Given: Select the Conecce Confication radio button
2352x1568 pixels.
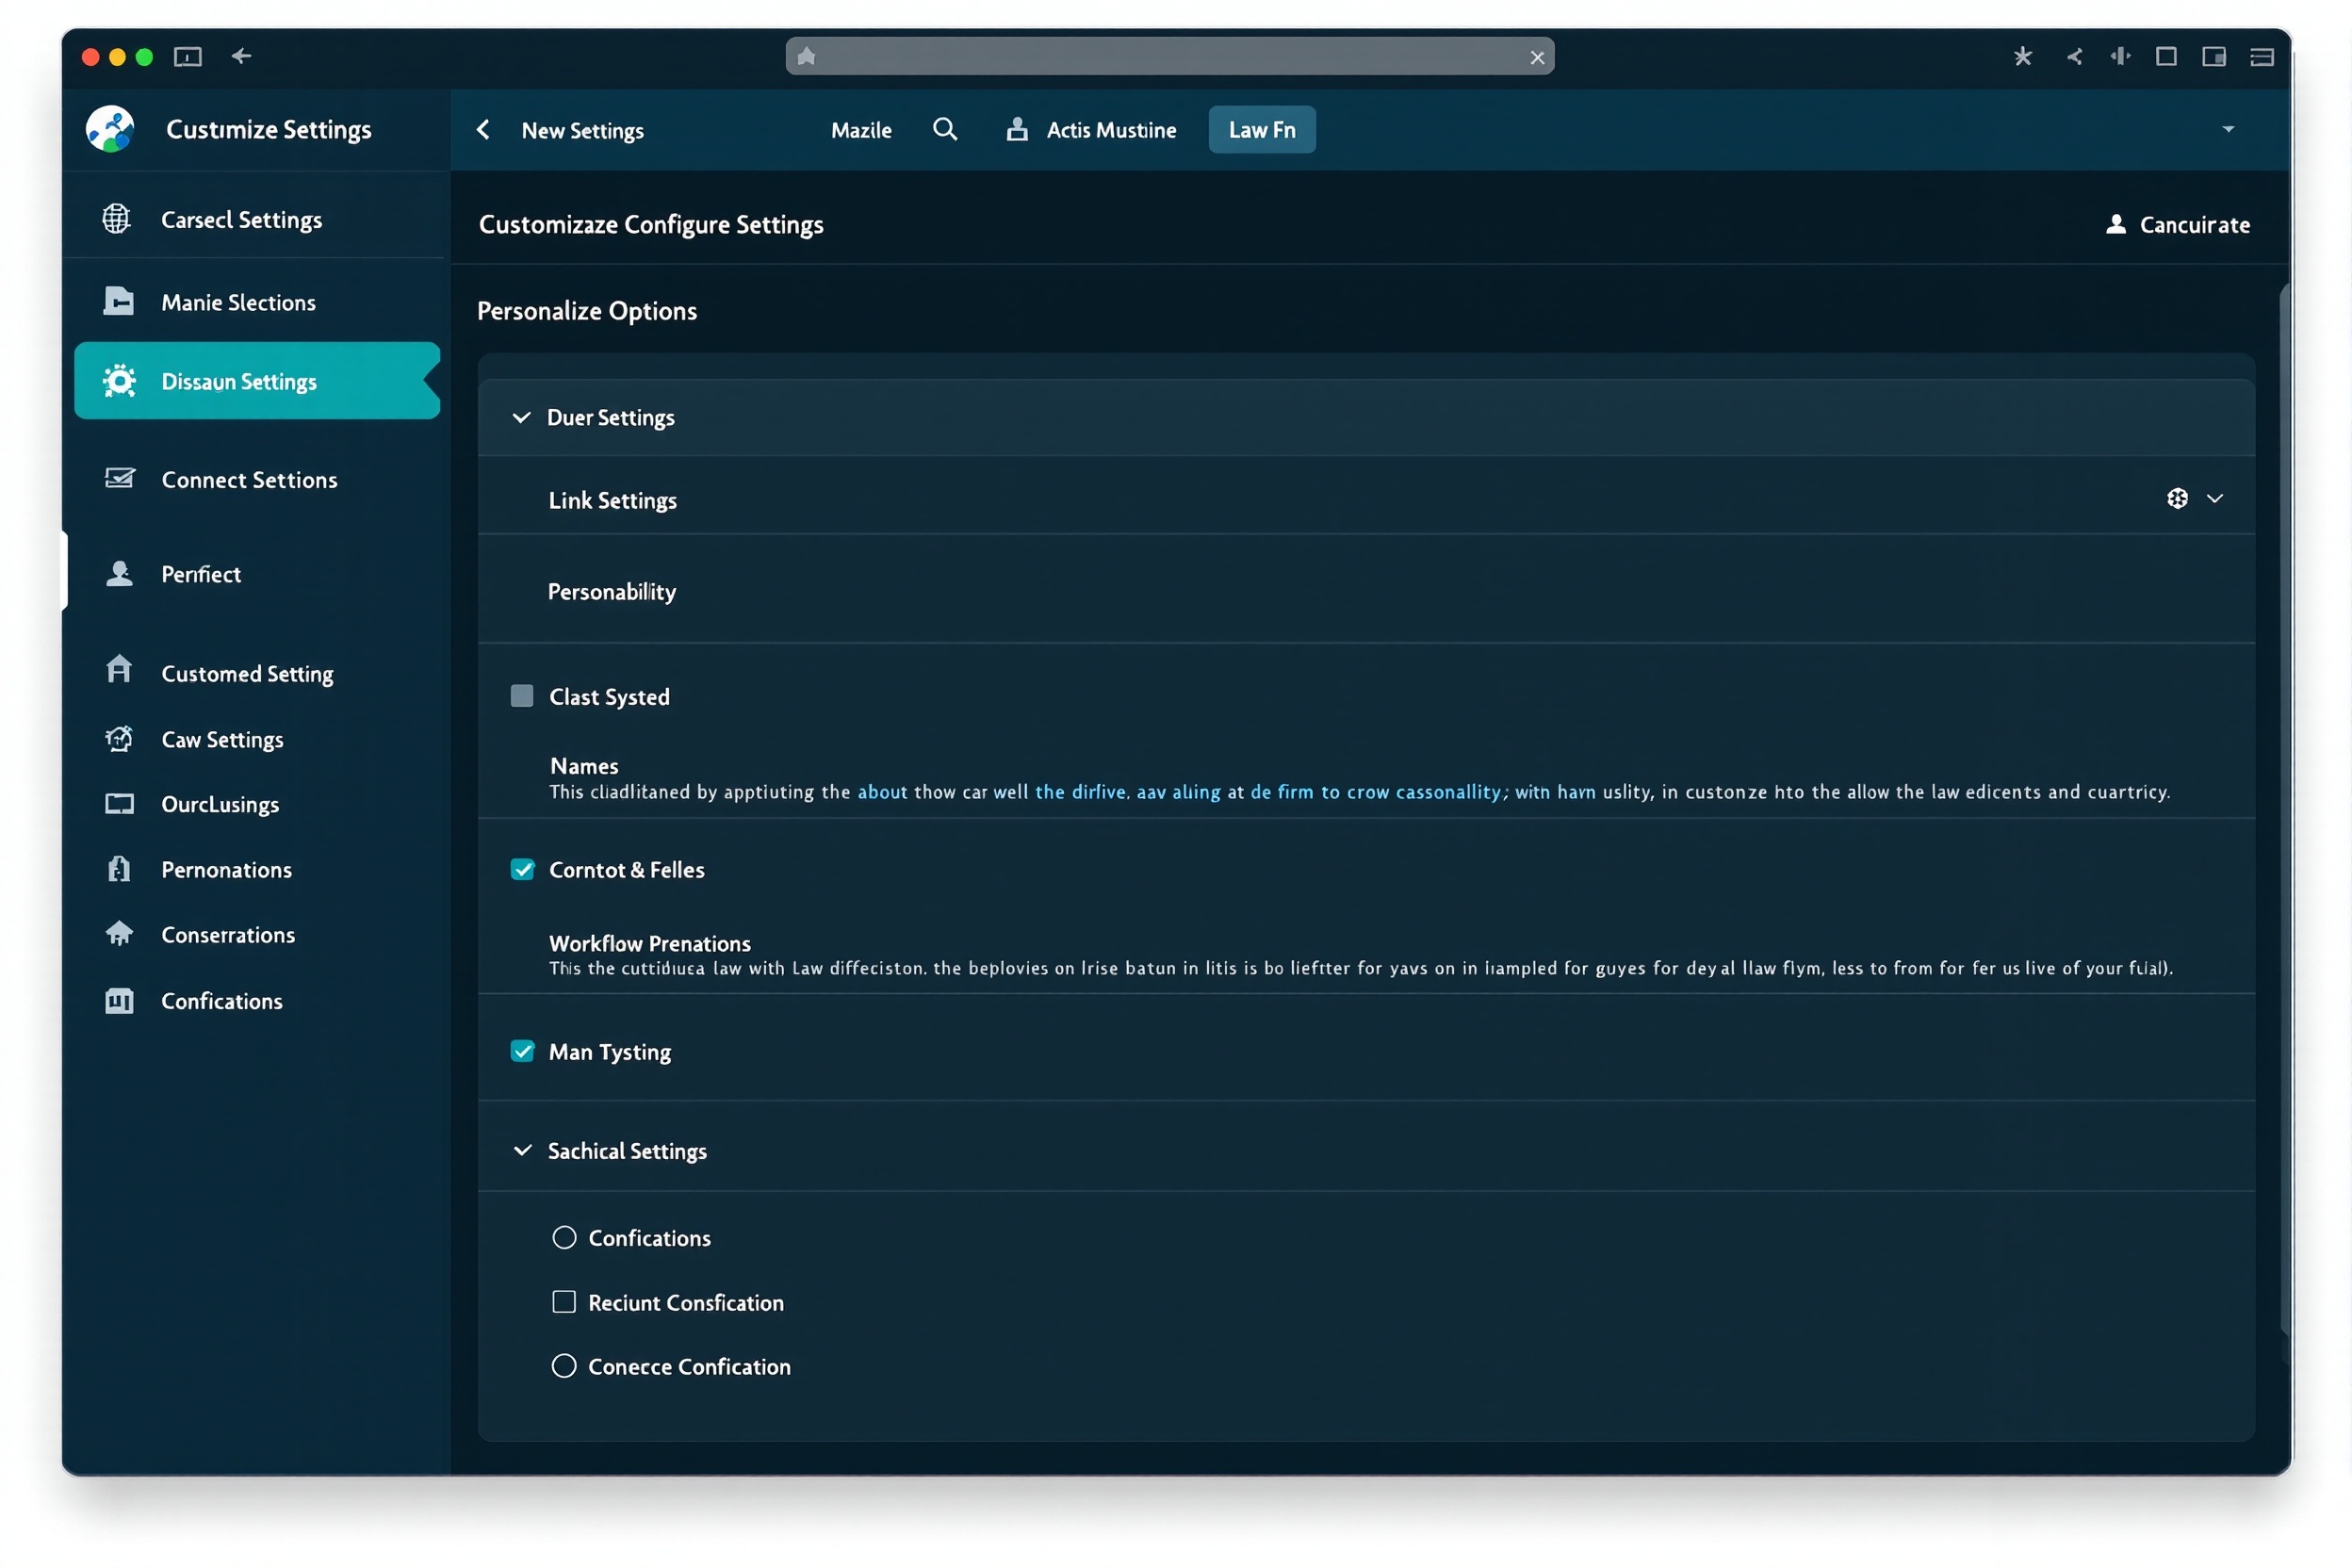Looking at the screenshot, I should (564, 1366).
